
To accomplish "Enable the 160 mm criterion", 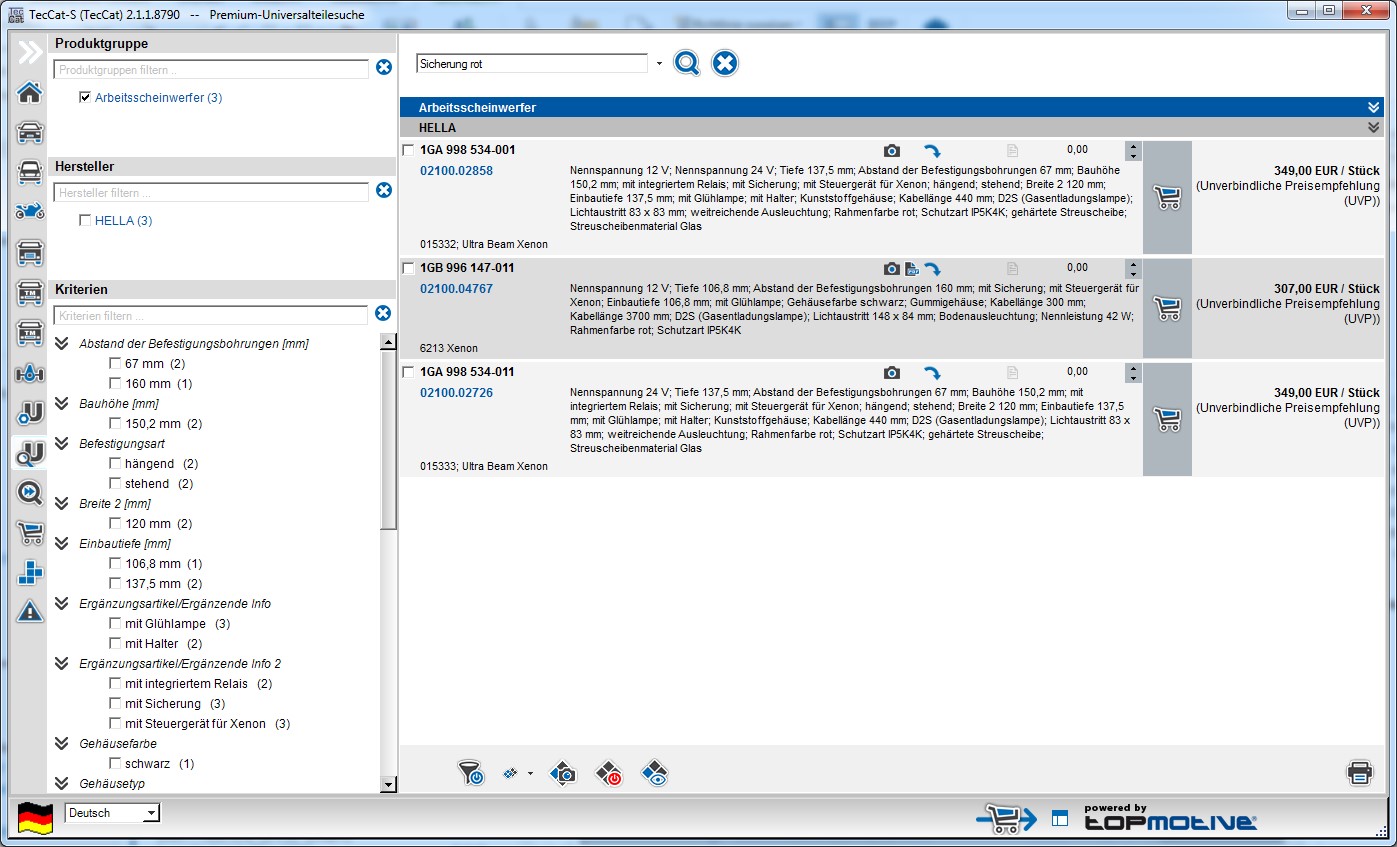I will [x=116, y=383].
